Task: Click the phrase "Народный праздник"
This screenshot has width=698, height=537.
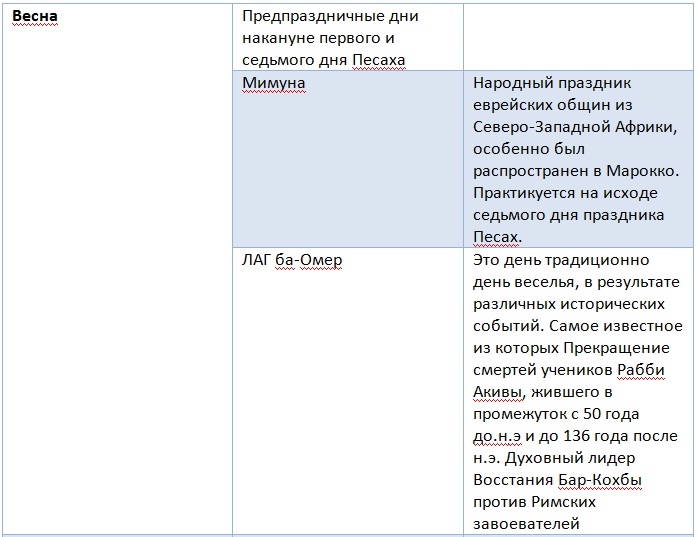Action: pyautogui.click(x=552, y=84)
